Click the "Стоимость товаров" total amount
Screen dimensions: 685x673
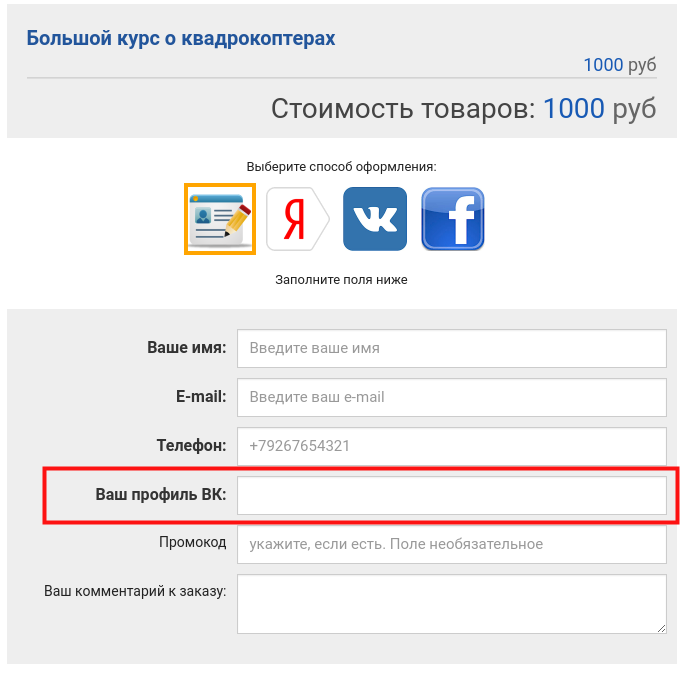point(463,108)
